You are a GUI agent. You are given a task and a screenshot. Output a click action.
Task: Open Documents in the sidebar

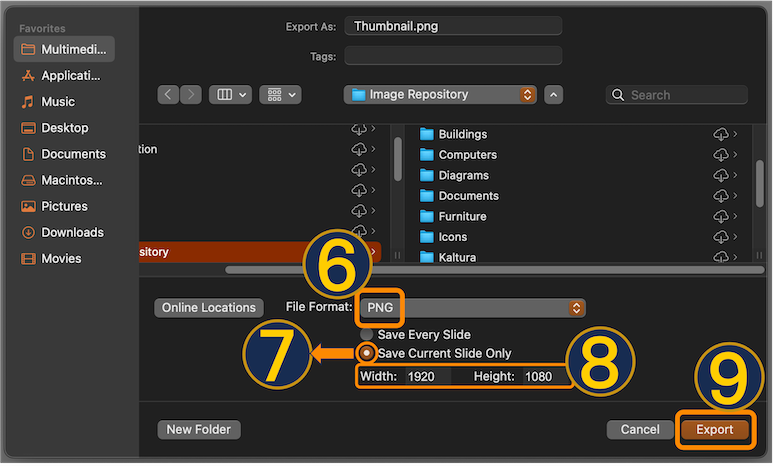63,154
